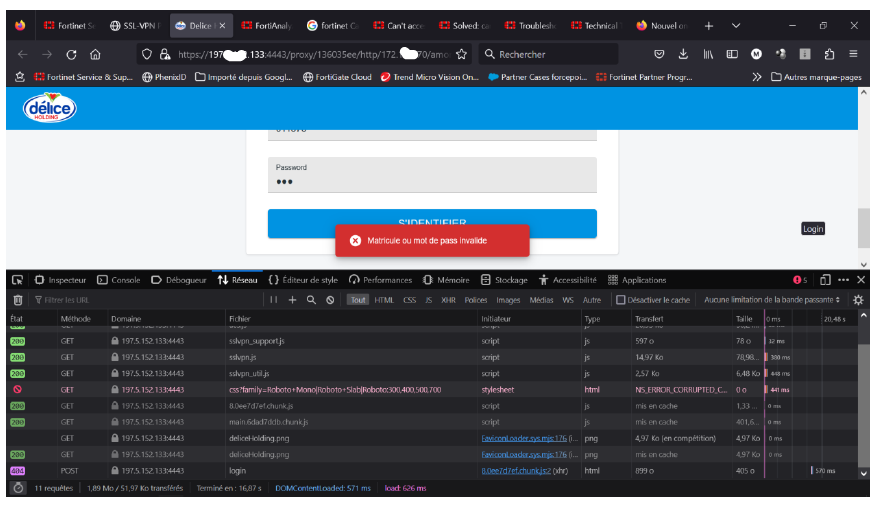Viewport: 892px width, 506px height.
Task: Open the 8.0ee7d7ef.chunk.js:2 initiator link
Action: (x=516, y=471)
